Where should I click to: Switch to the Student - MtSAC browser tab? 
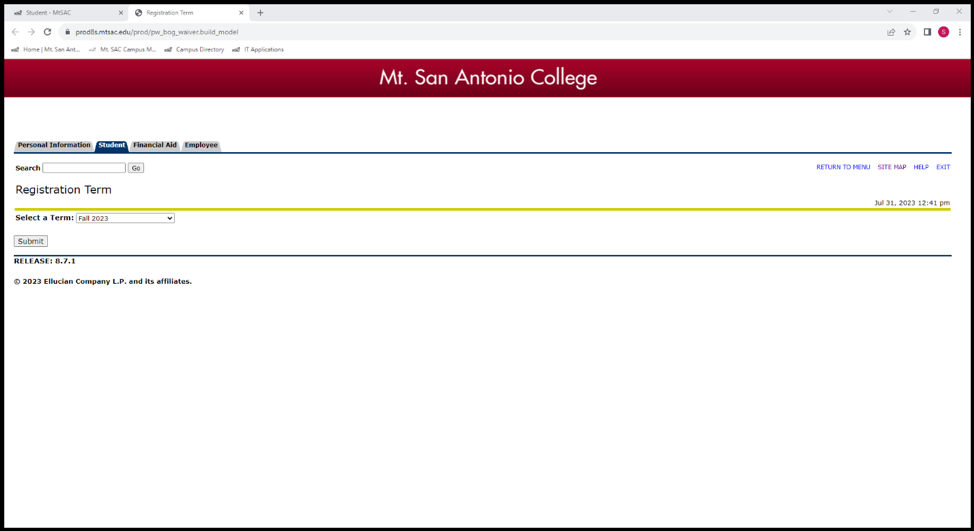tap(68, 12)
